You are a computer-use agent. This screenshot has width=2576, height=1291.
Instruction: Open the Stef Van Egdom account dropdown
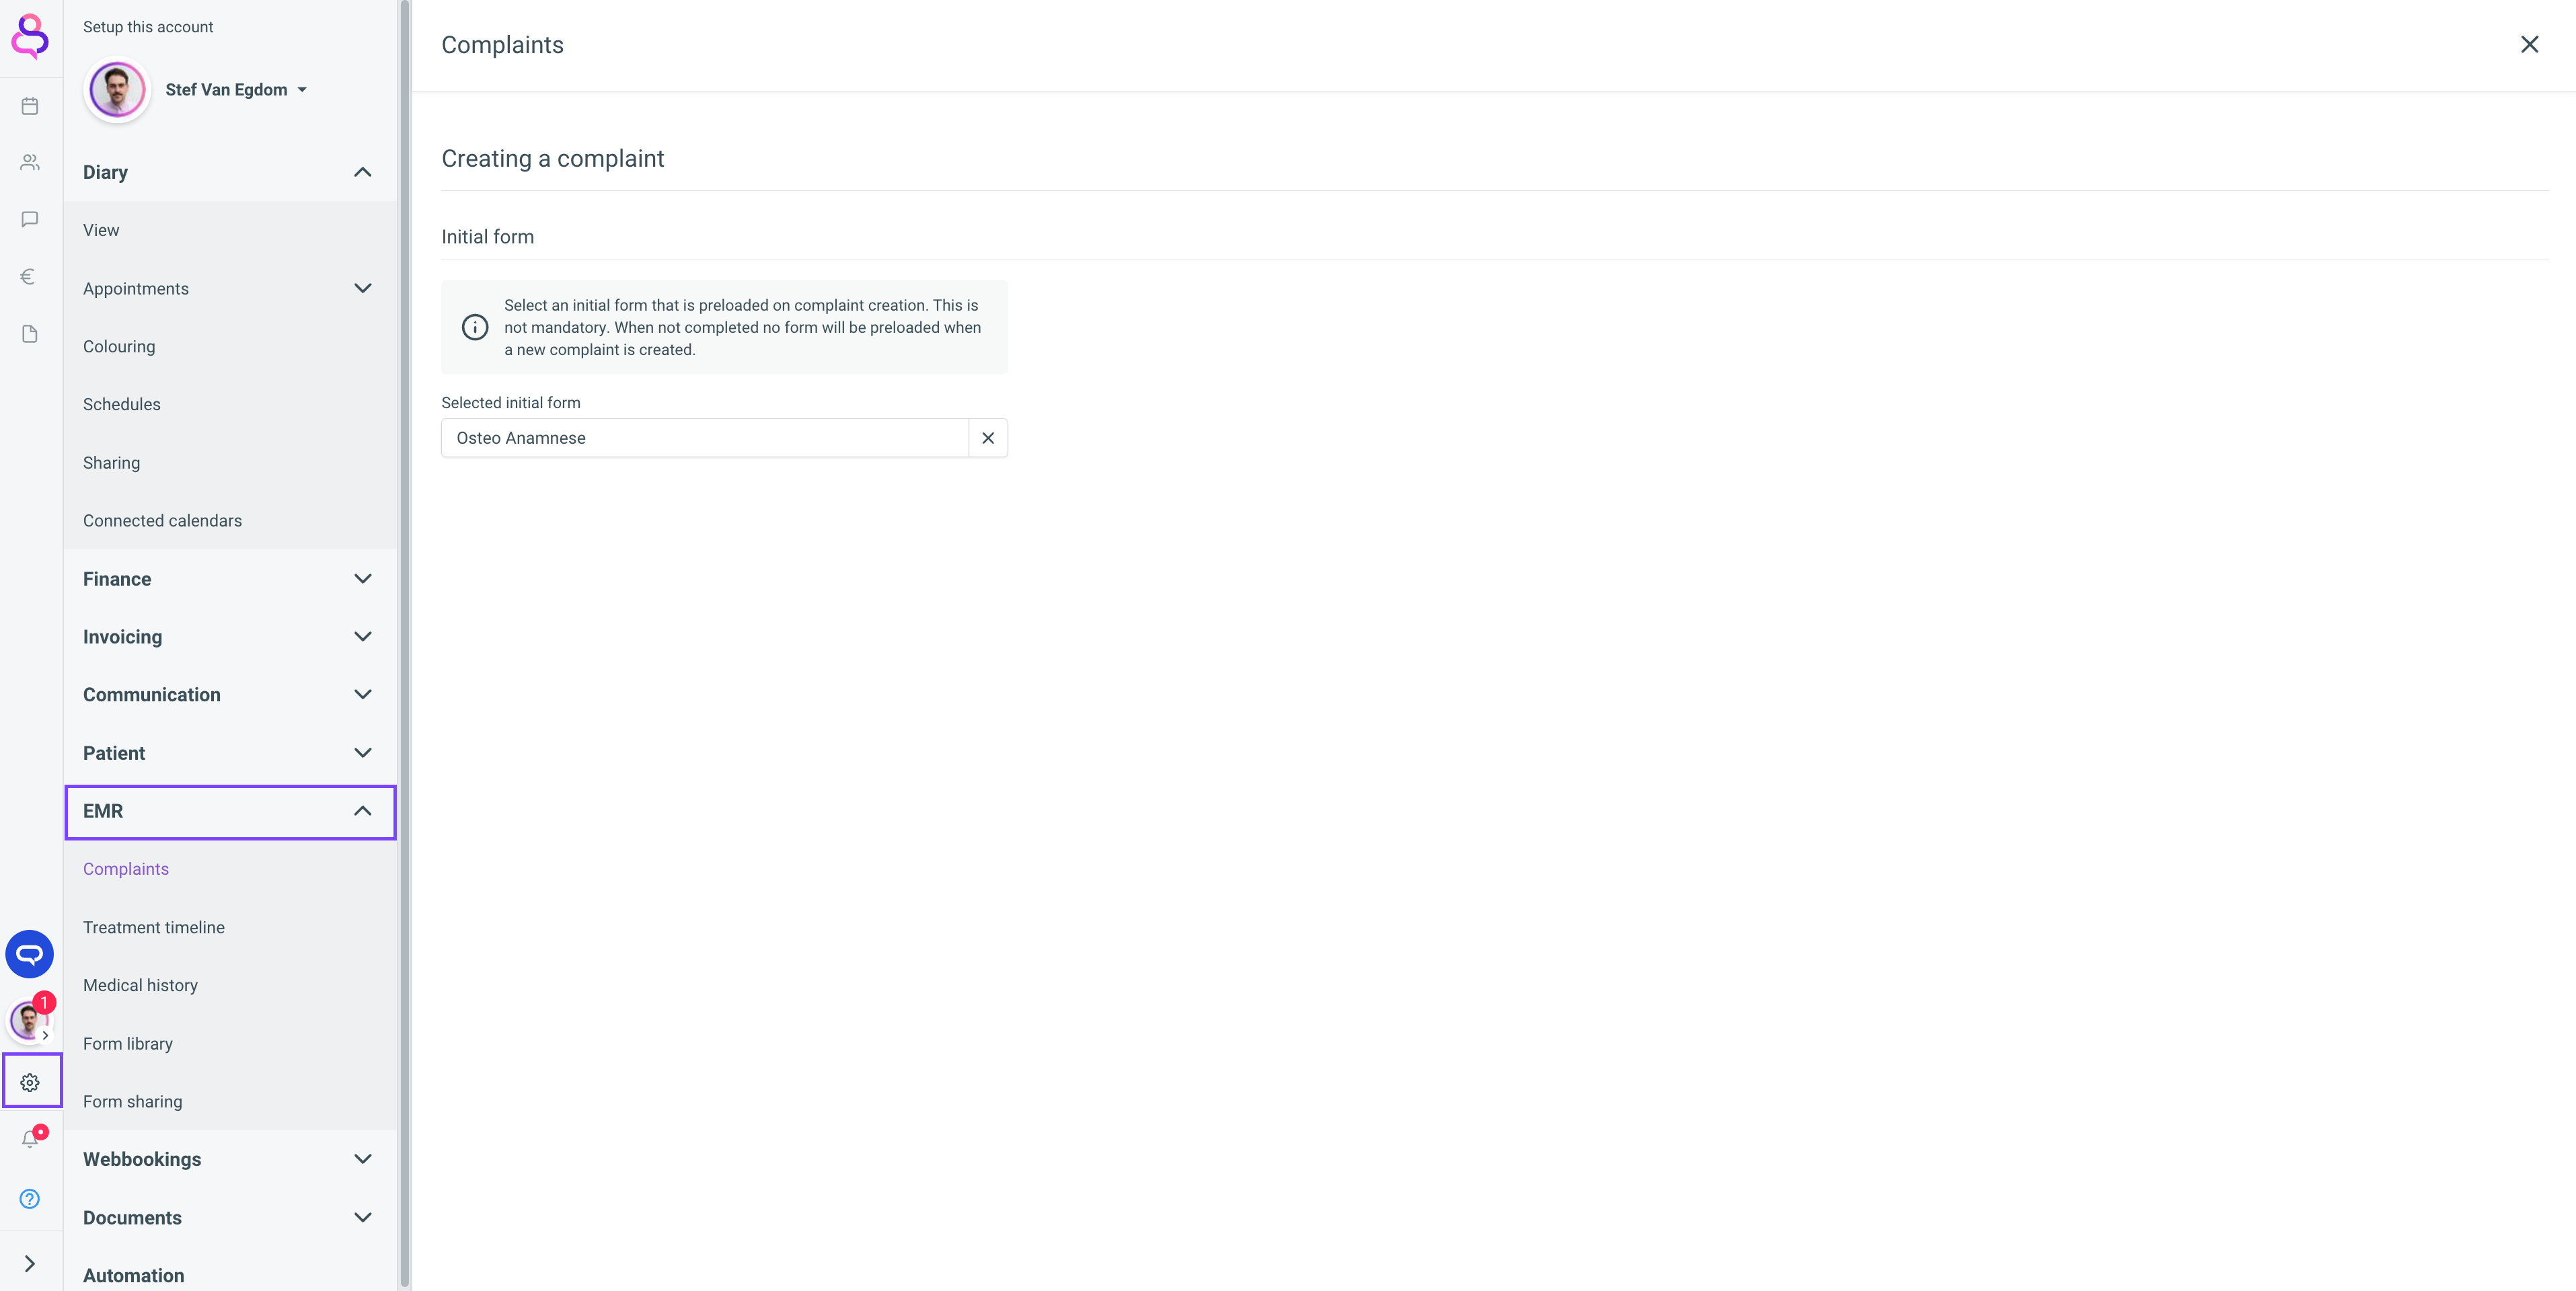pyautogui.click(x=236, y=90)
